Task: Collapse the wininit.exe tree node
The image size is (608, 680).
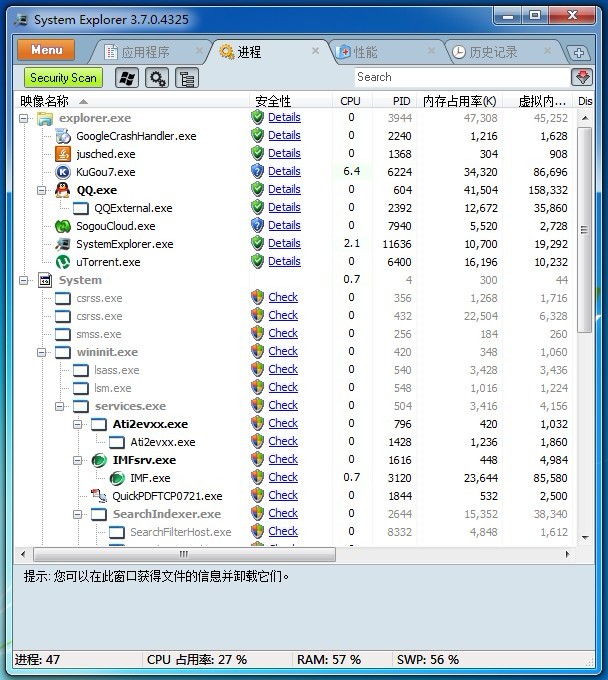Action: pyautogui.click(x=42, y=353)
